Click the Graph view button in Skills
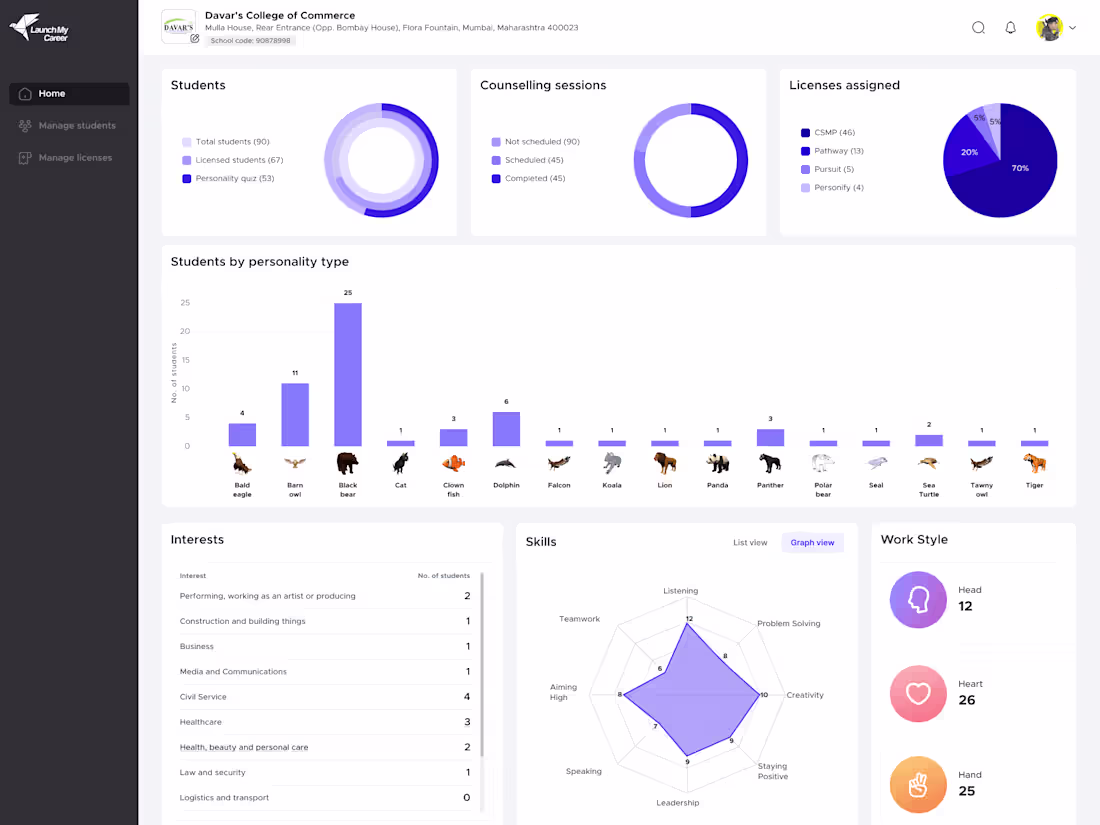 pos(811,541)
